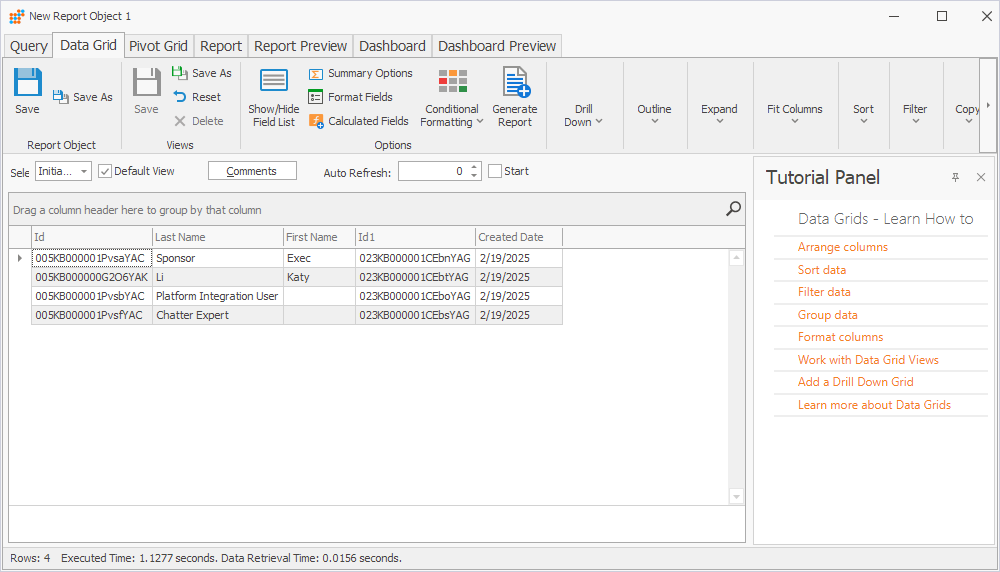The image size is (1000, 572).
Task: Click the Auto Refresh number field
Action: (x=434, y=171)
